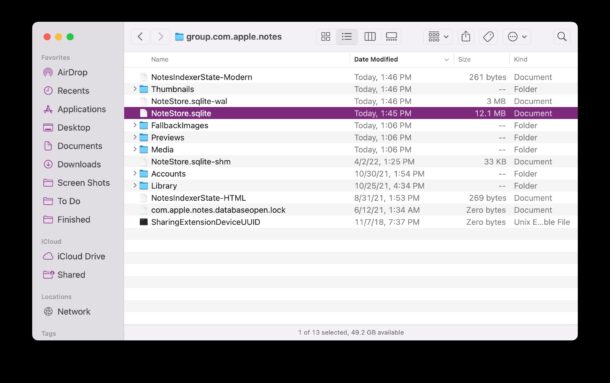Open the Share button menu
Screen dimensions: 610x383
tap(466, 37)
